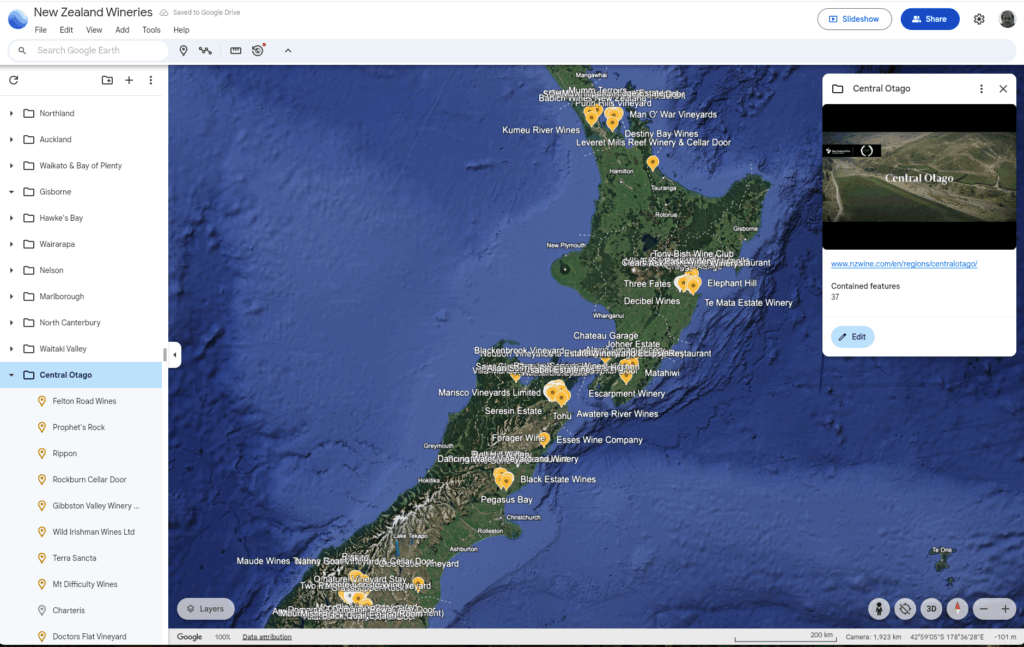This screenshot has height=647, width=1024.
Task: Select the Draw path or polygon tool
Action: tap(206, 50)
